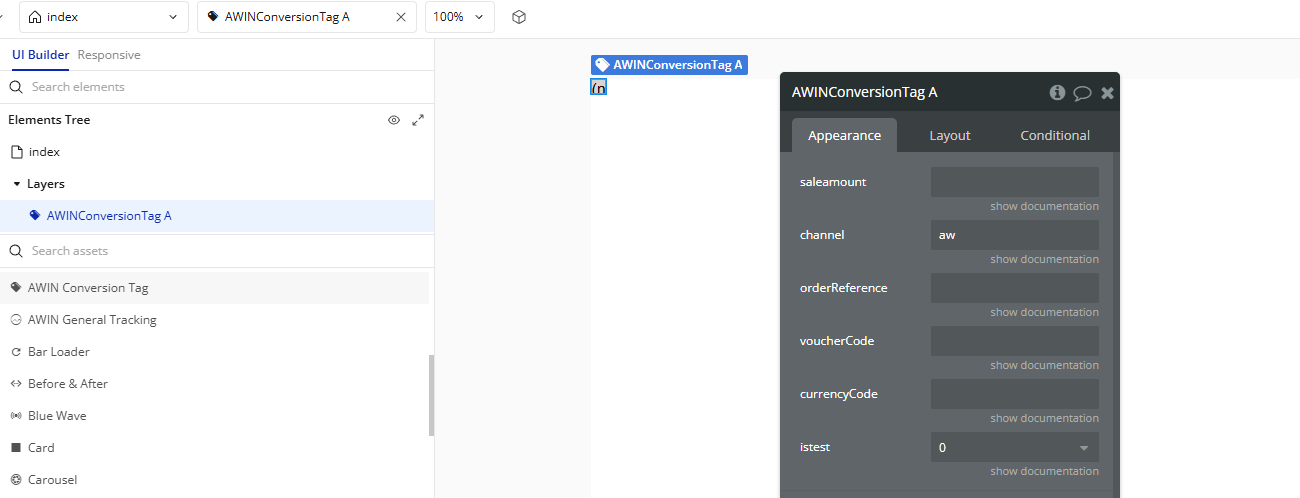Click the assets list scrollbar
Viewport: 1300px width, 498px height.
432,395
